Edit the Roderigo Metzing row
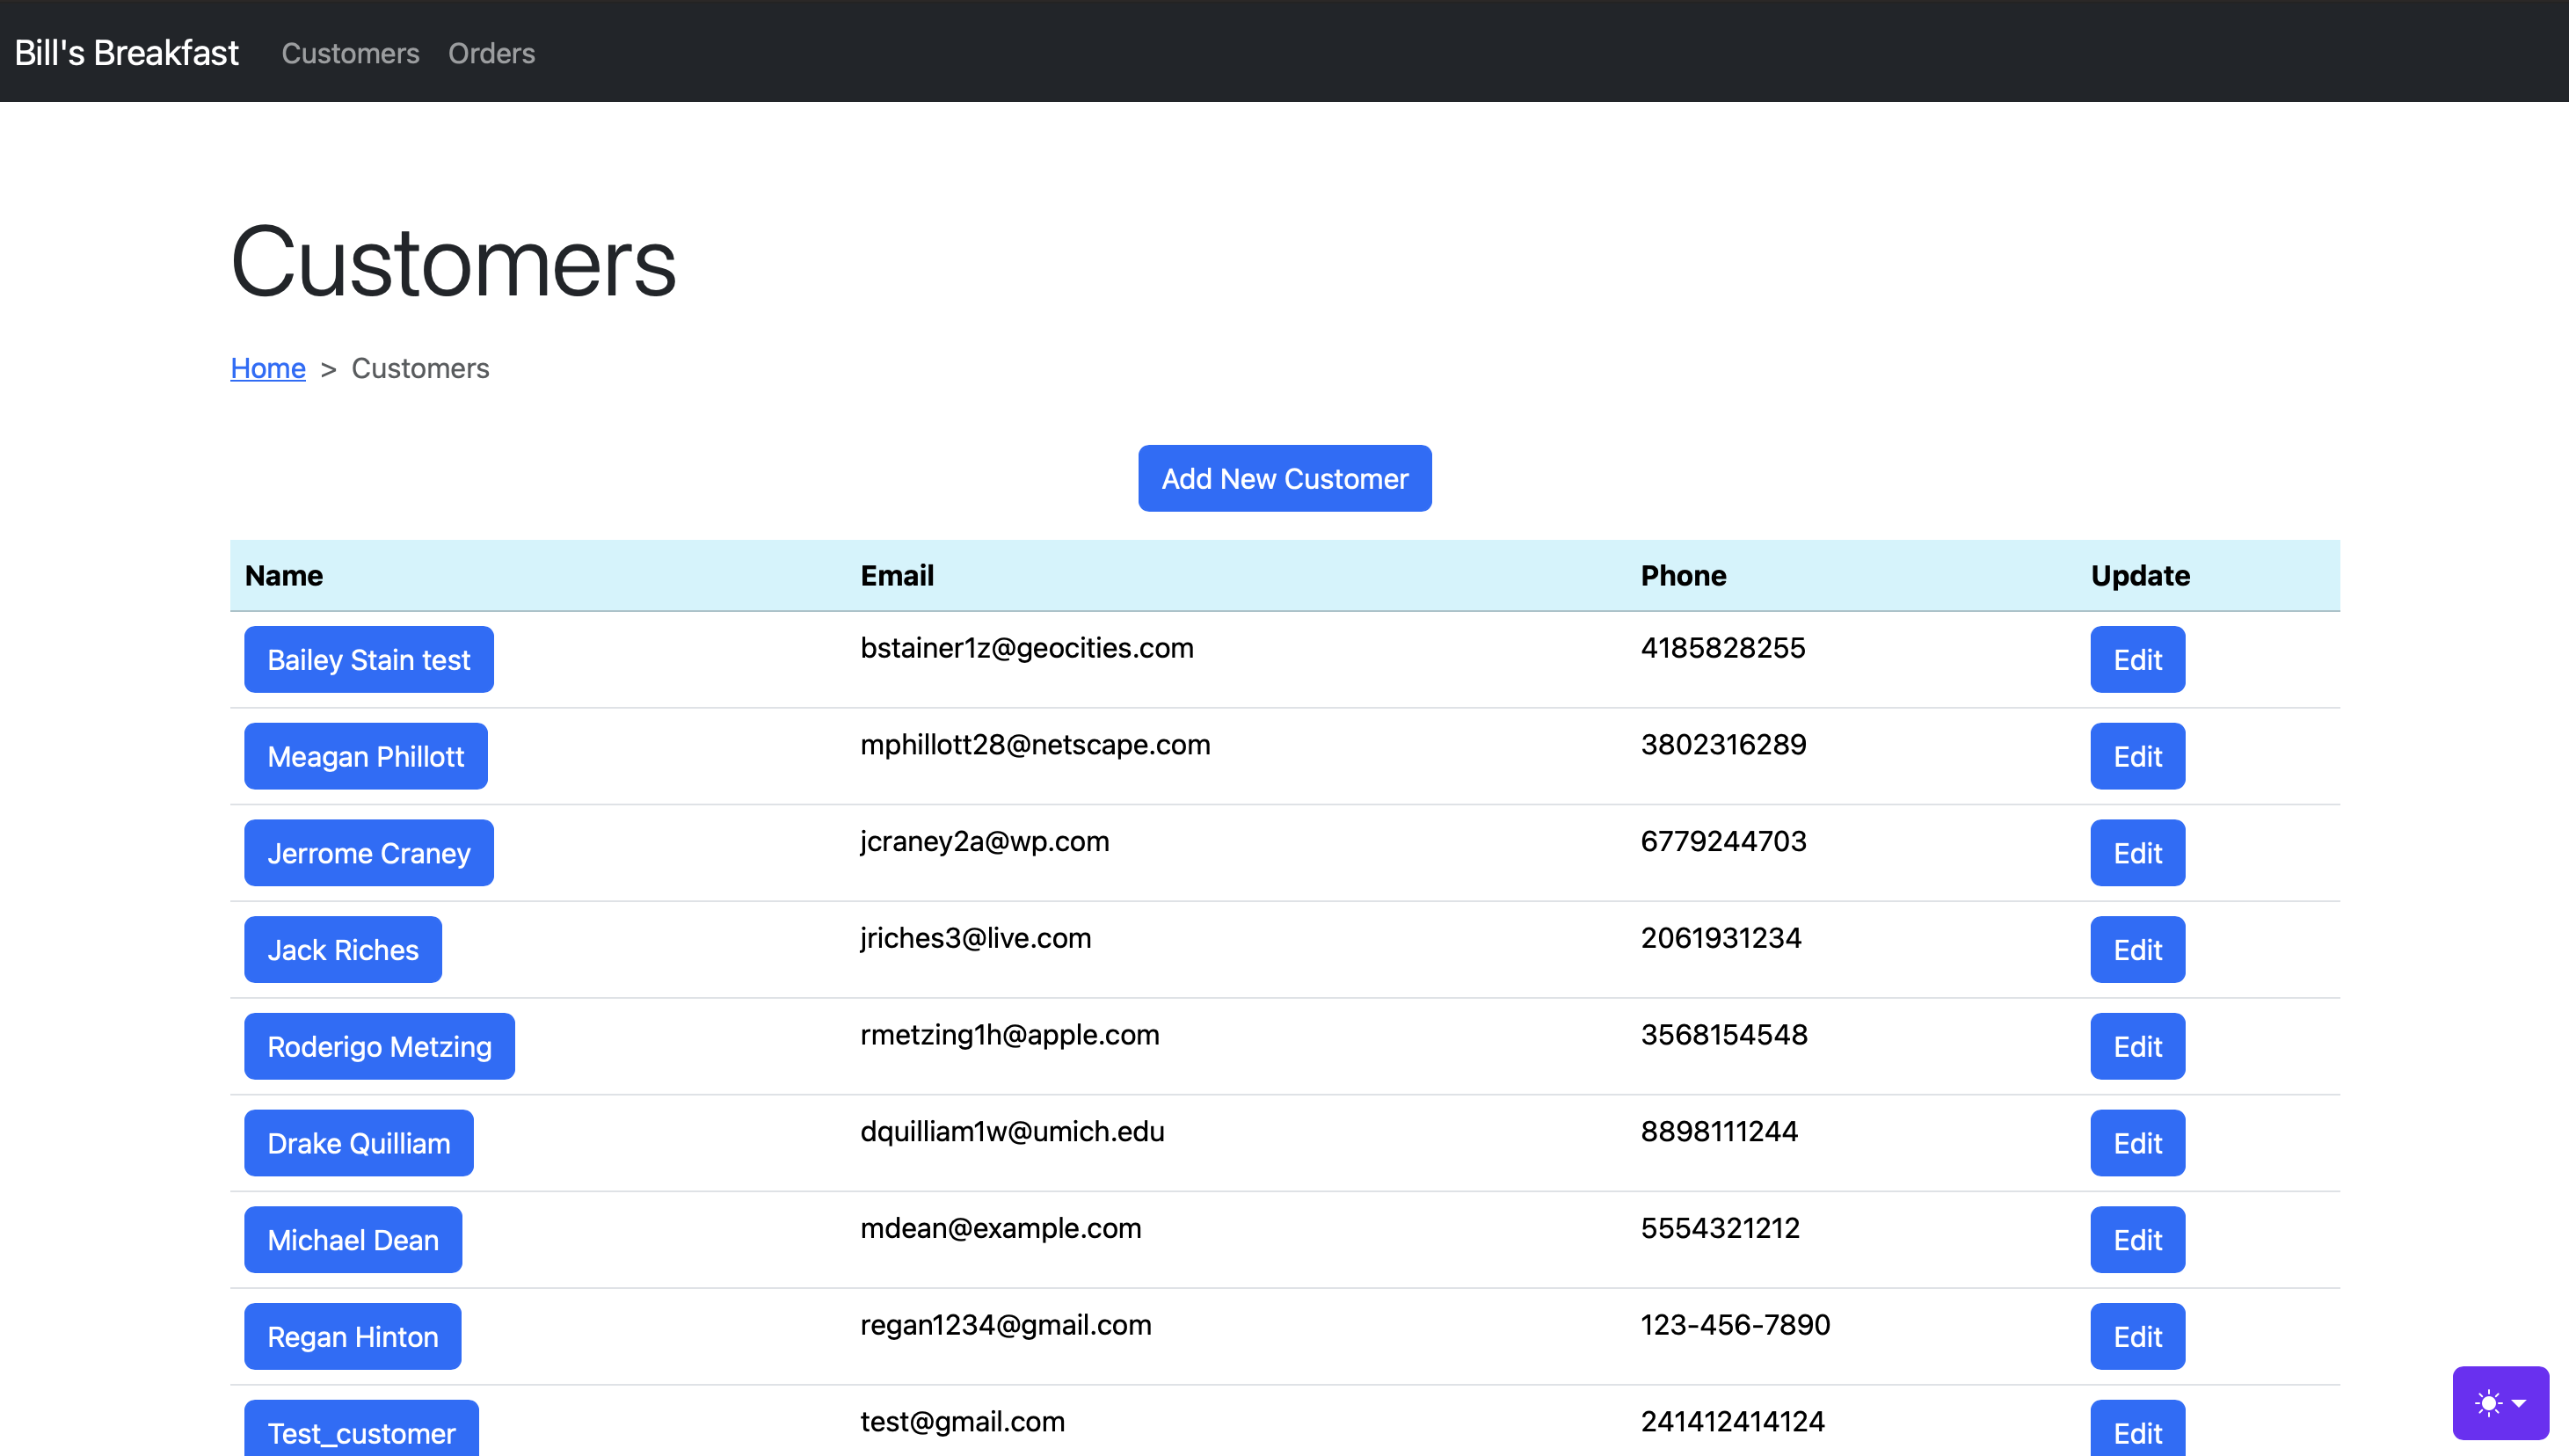This screenshot has height=1456, width=2569. 2137,1046
